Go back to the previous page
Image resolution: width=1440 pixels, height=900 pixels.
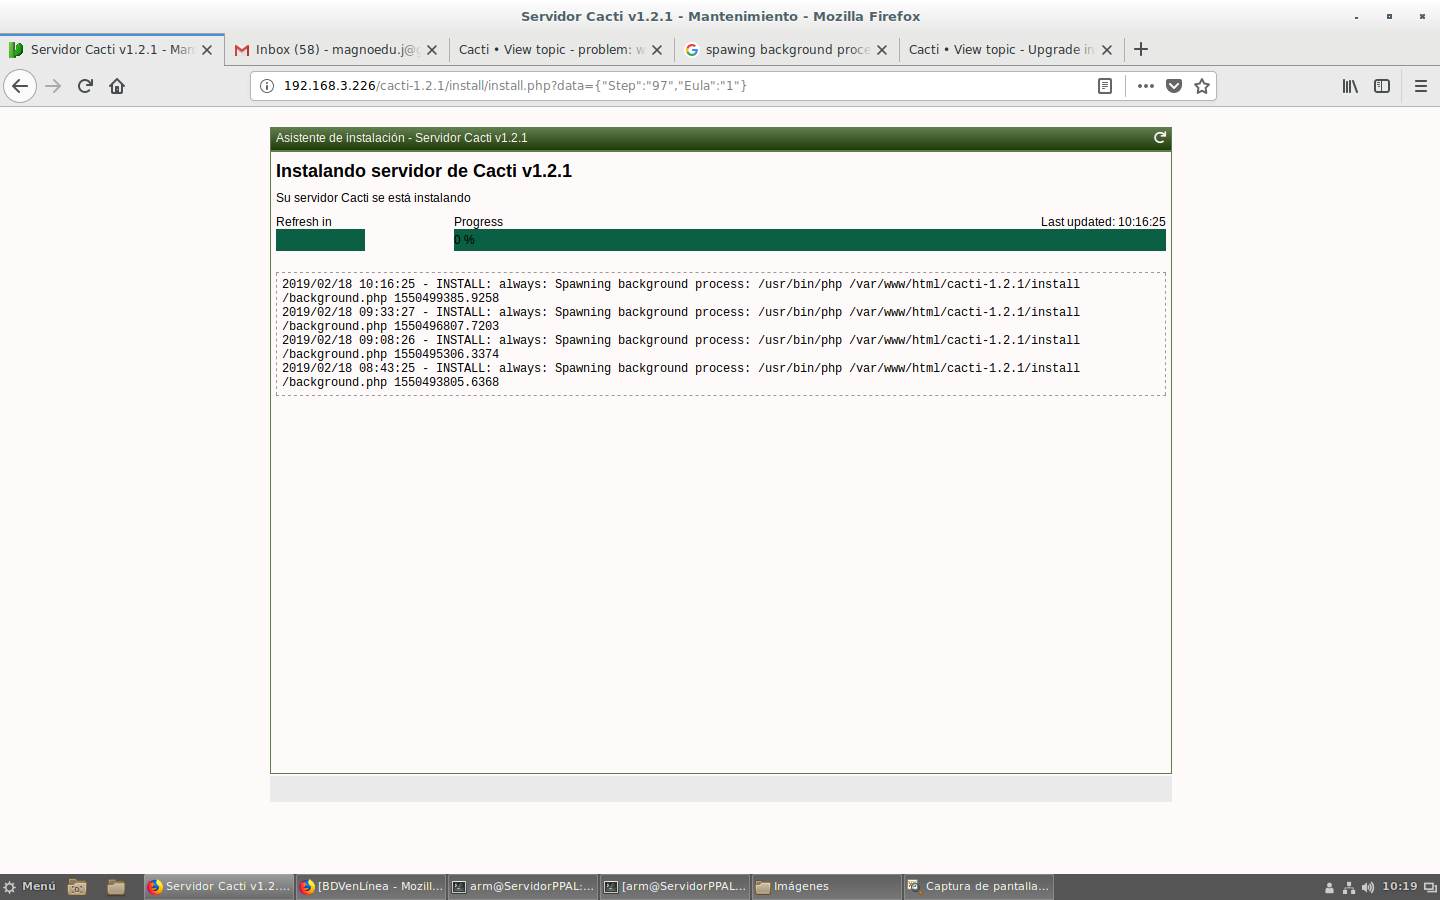[x=20, y=86]
